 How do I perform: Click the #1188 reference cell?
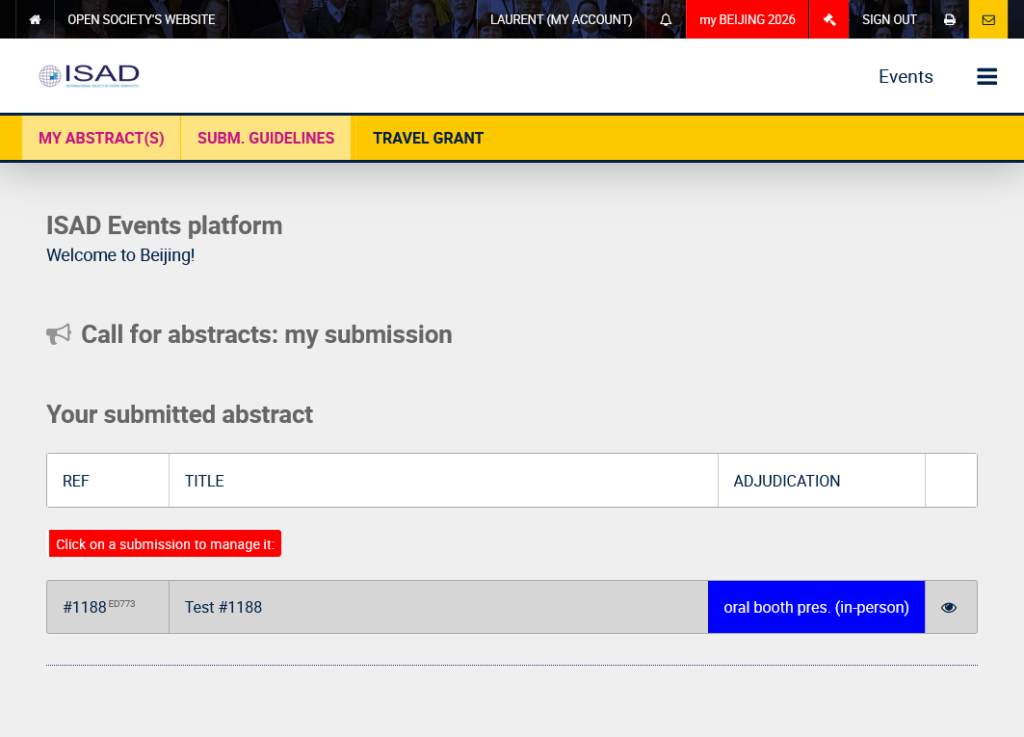[108, 607]
